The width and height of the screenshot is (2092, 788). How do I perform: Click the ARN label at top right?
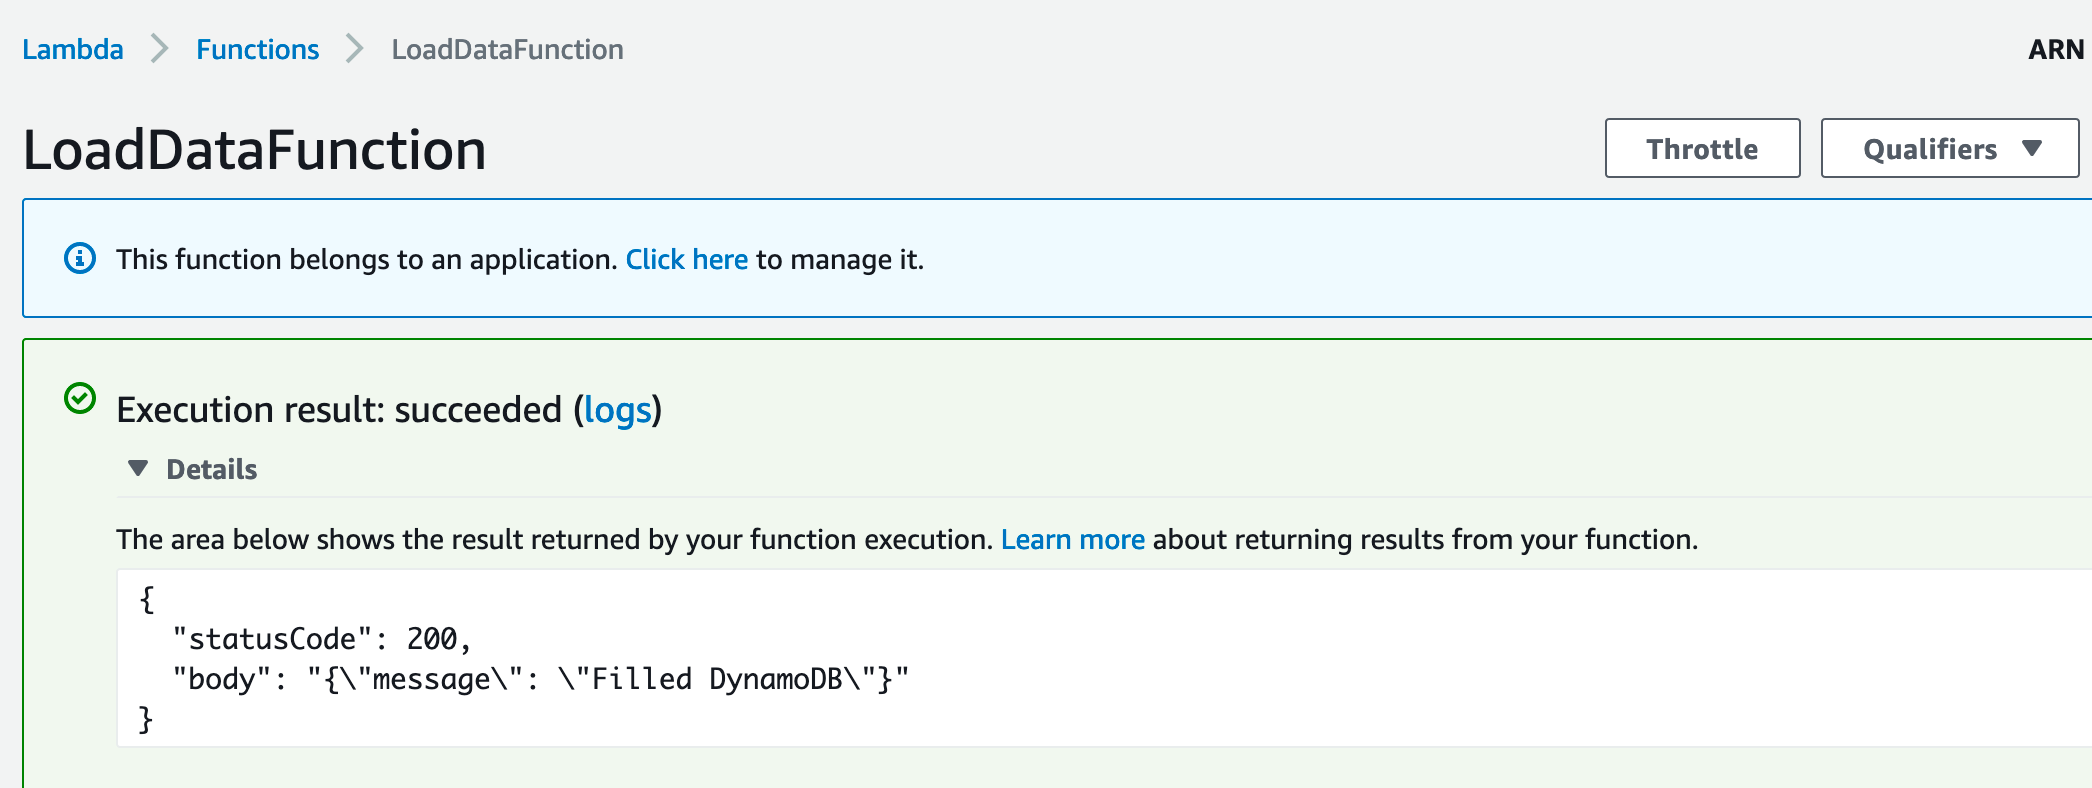pyautogui.click(x=2055, y=49)
